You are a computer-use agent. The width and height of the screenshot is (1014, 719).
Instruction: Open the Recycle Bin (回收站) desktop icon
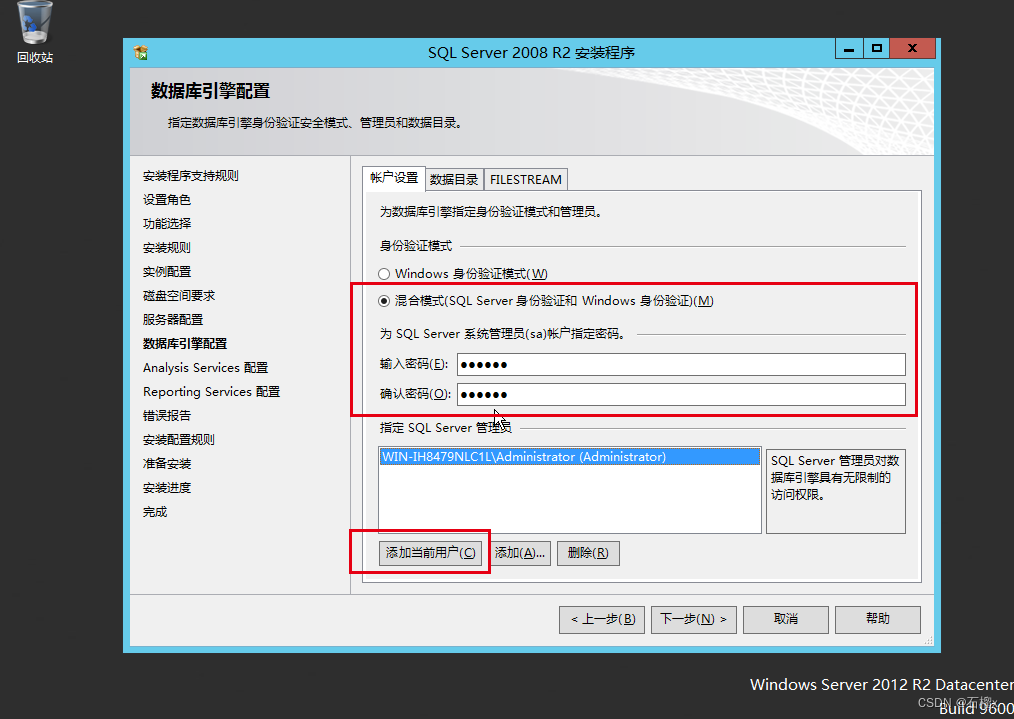click(35, 32)
